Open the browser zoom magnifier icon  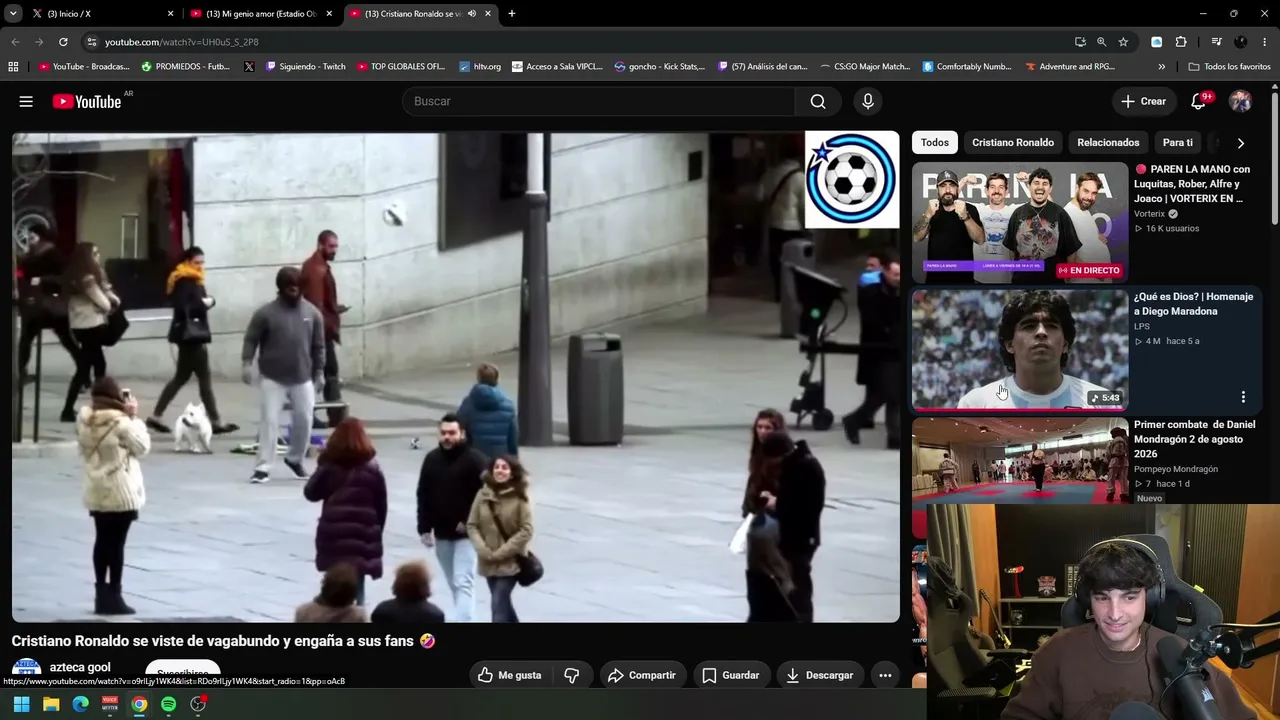tap(1101, 42)
